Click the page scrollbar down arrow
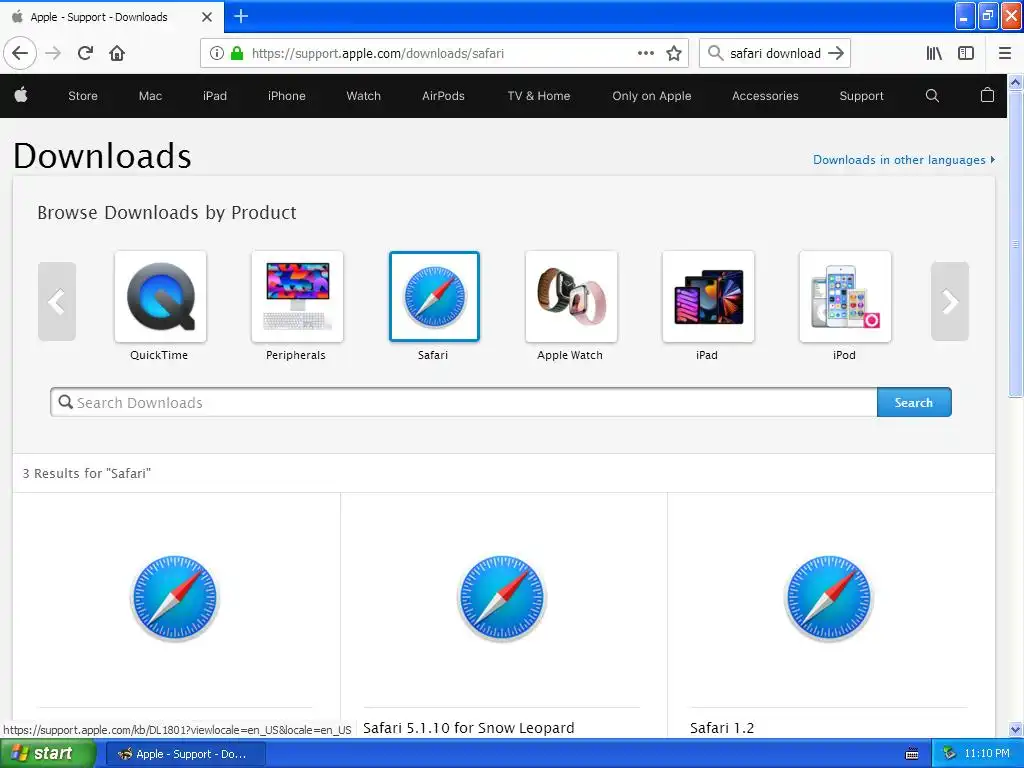 pyautogui.click(x=1016, y=729)
